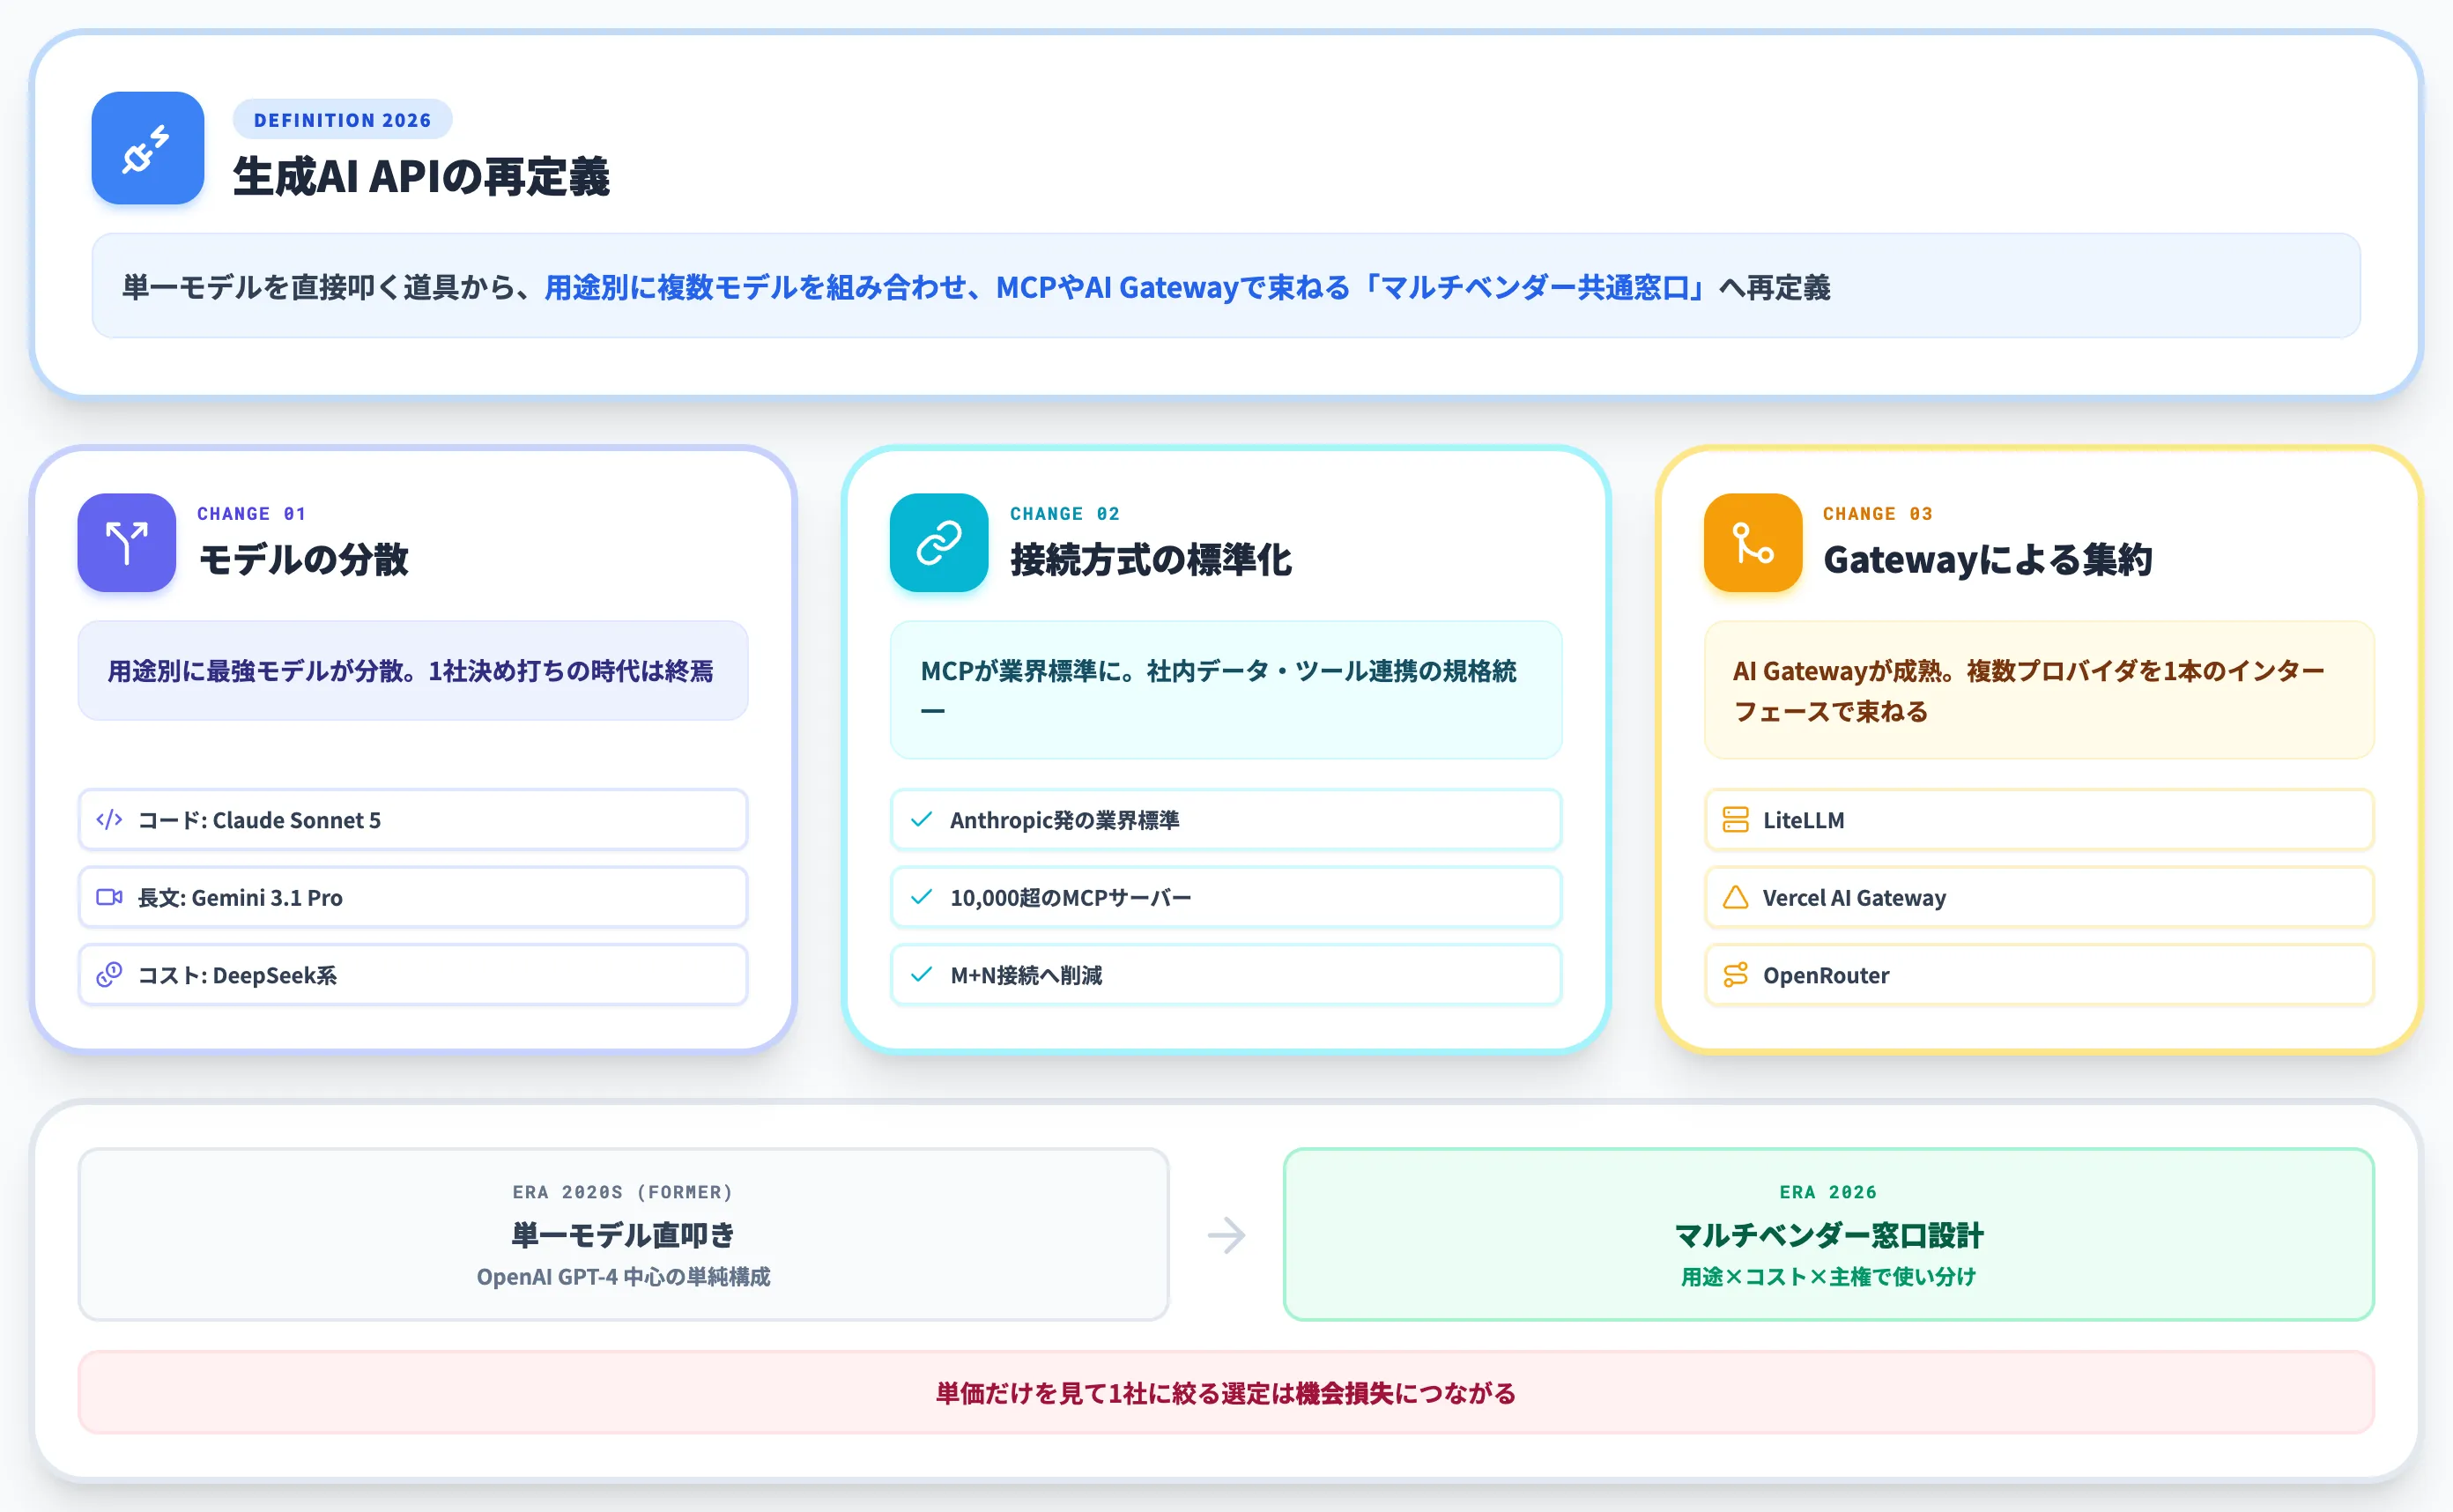This screenshot has height=1512, width=2453.
Task: Click the 用途×コスト×主権で使い分け subtitle
Action: coord(1827,1277)
